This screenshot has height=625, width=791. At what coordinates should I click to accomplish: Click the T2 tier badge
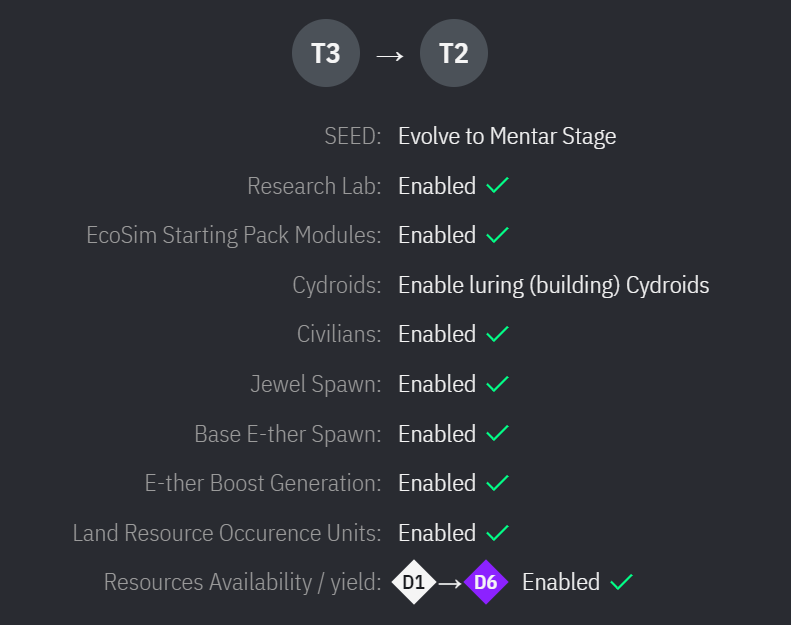click(x=454, y=53)
